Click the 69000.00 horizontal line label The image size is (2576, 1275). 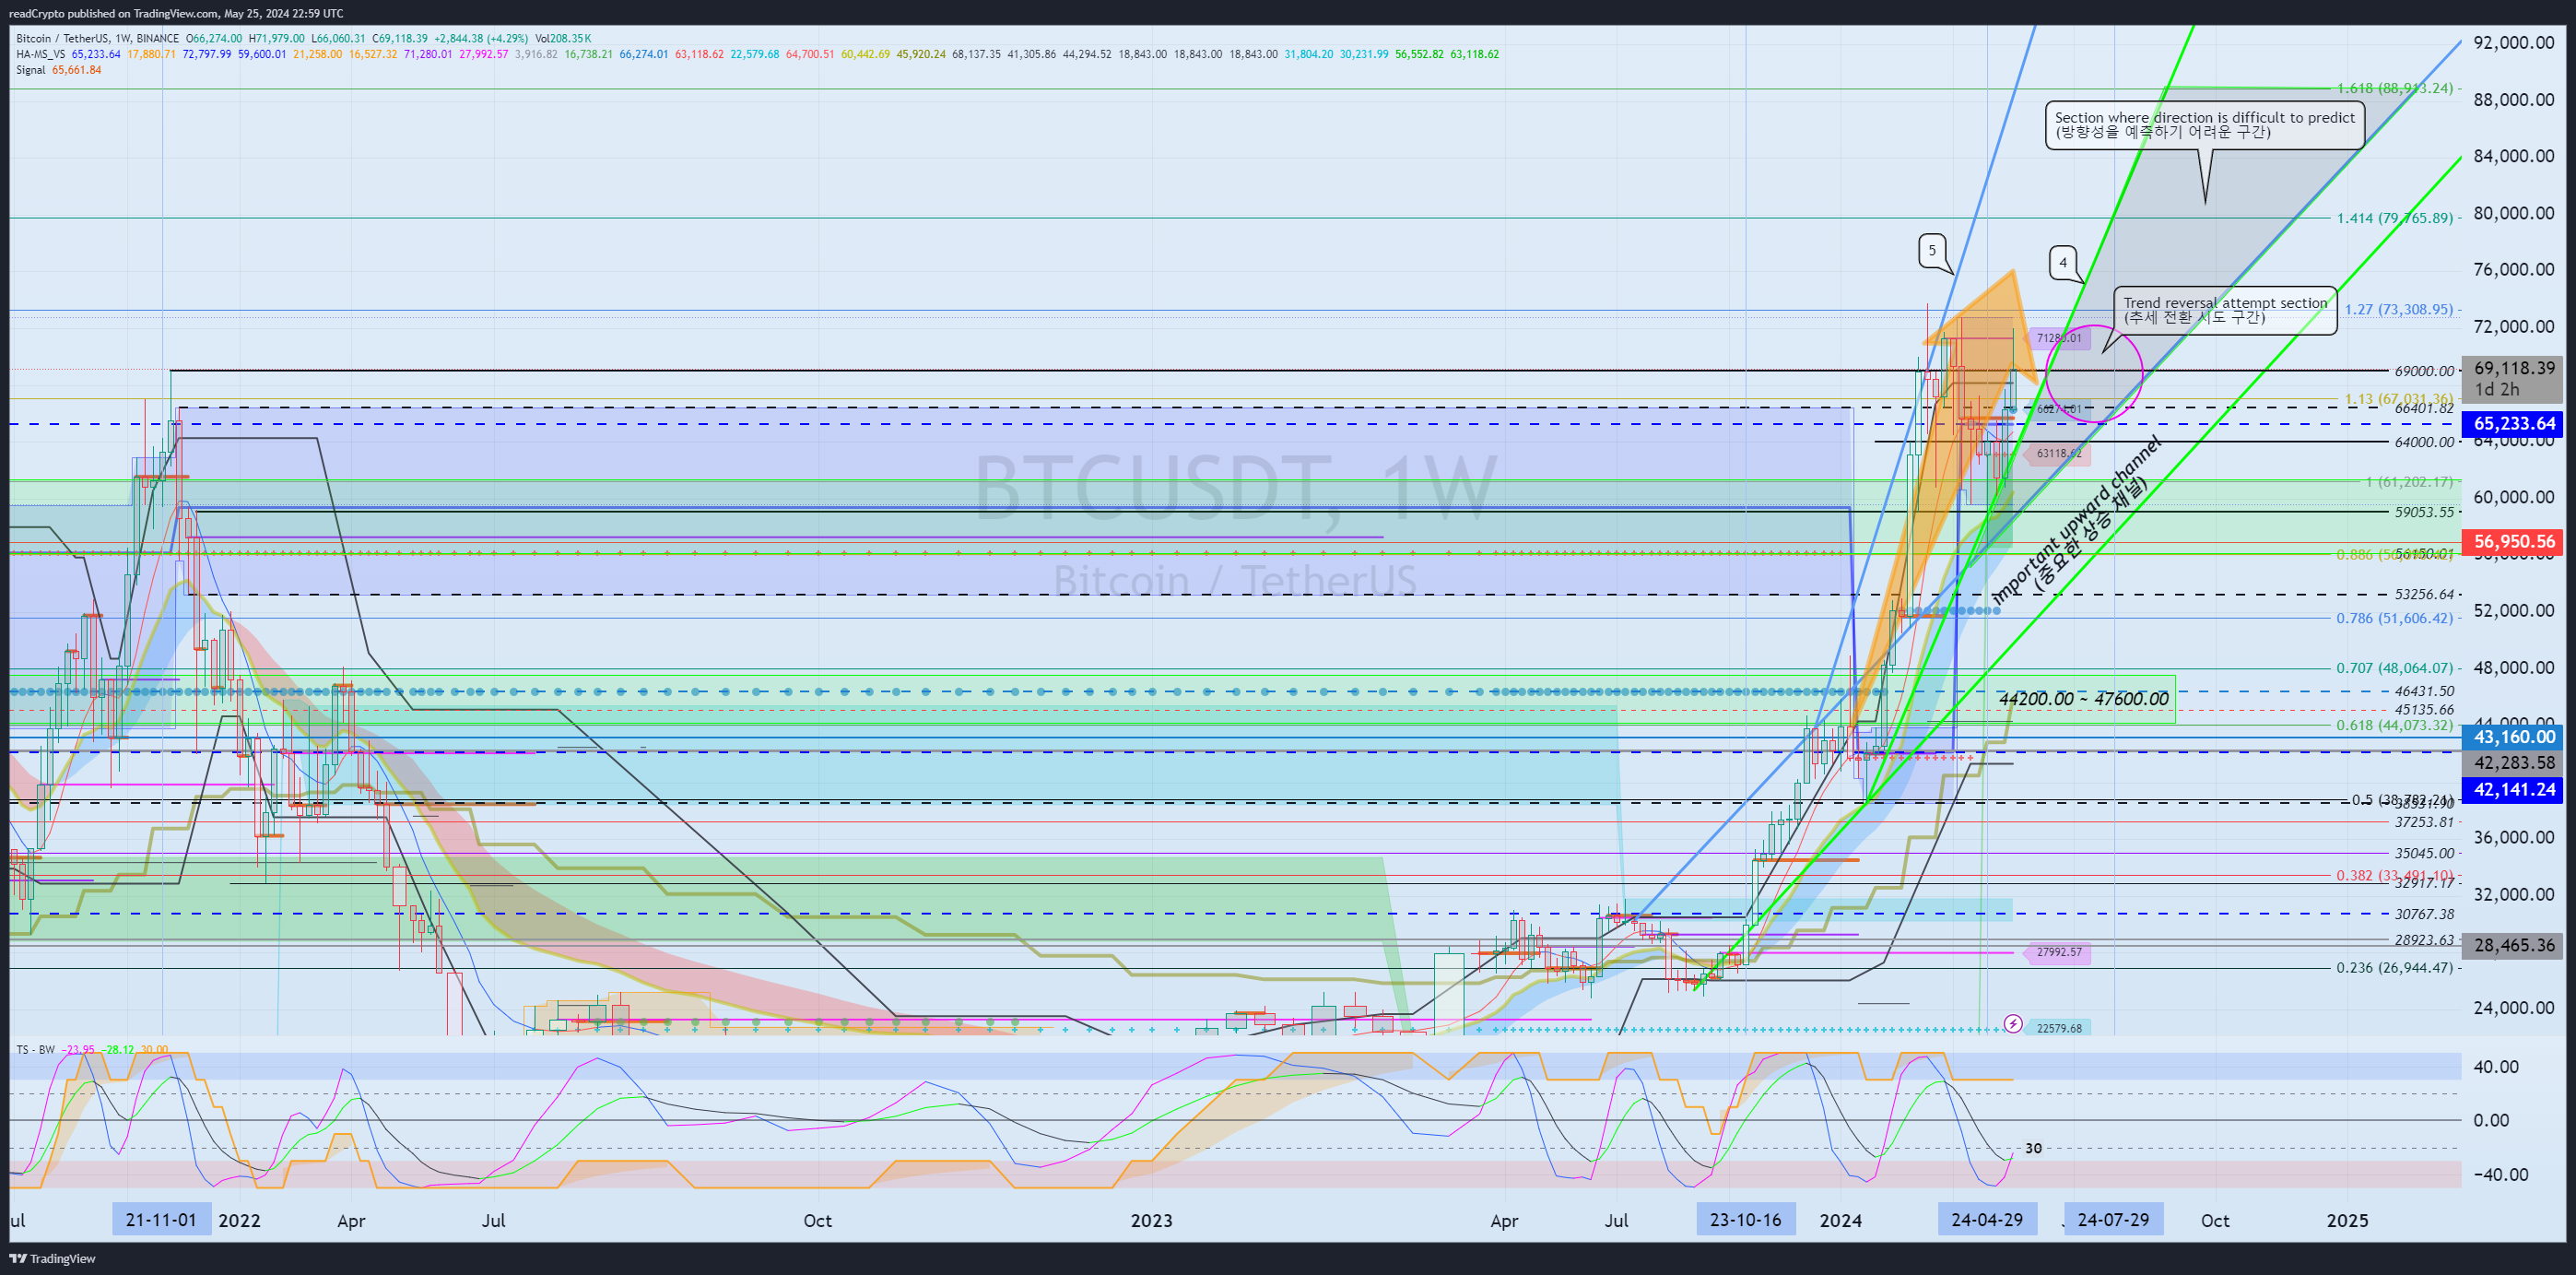(x=2424, y=371)
